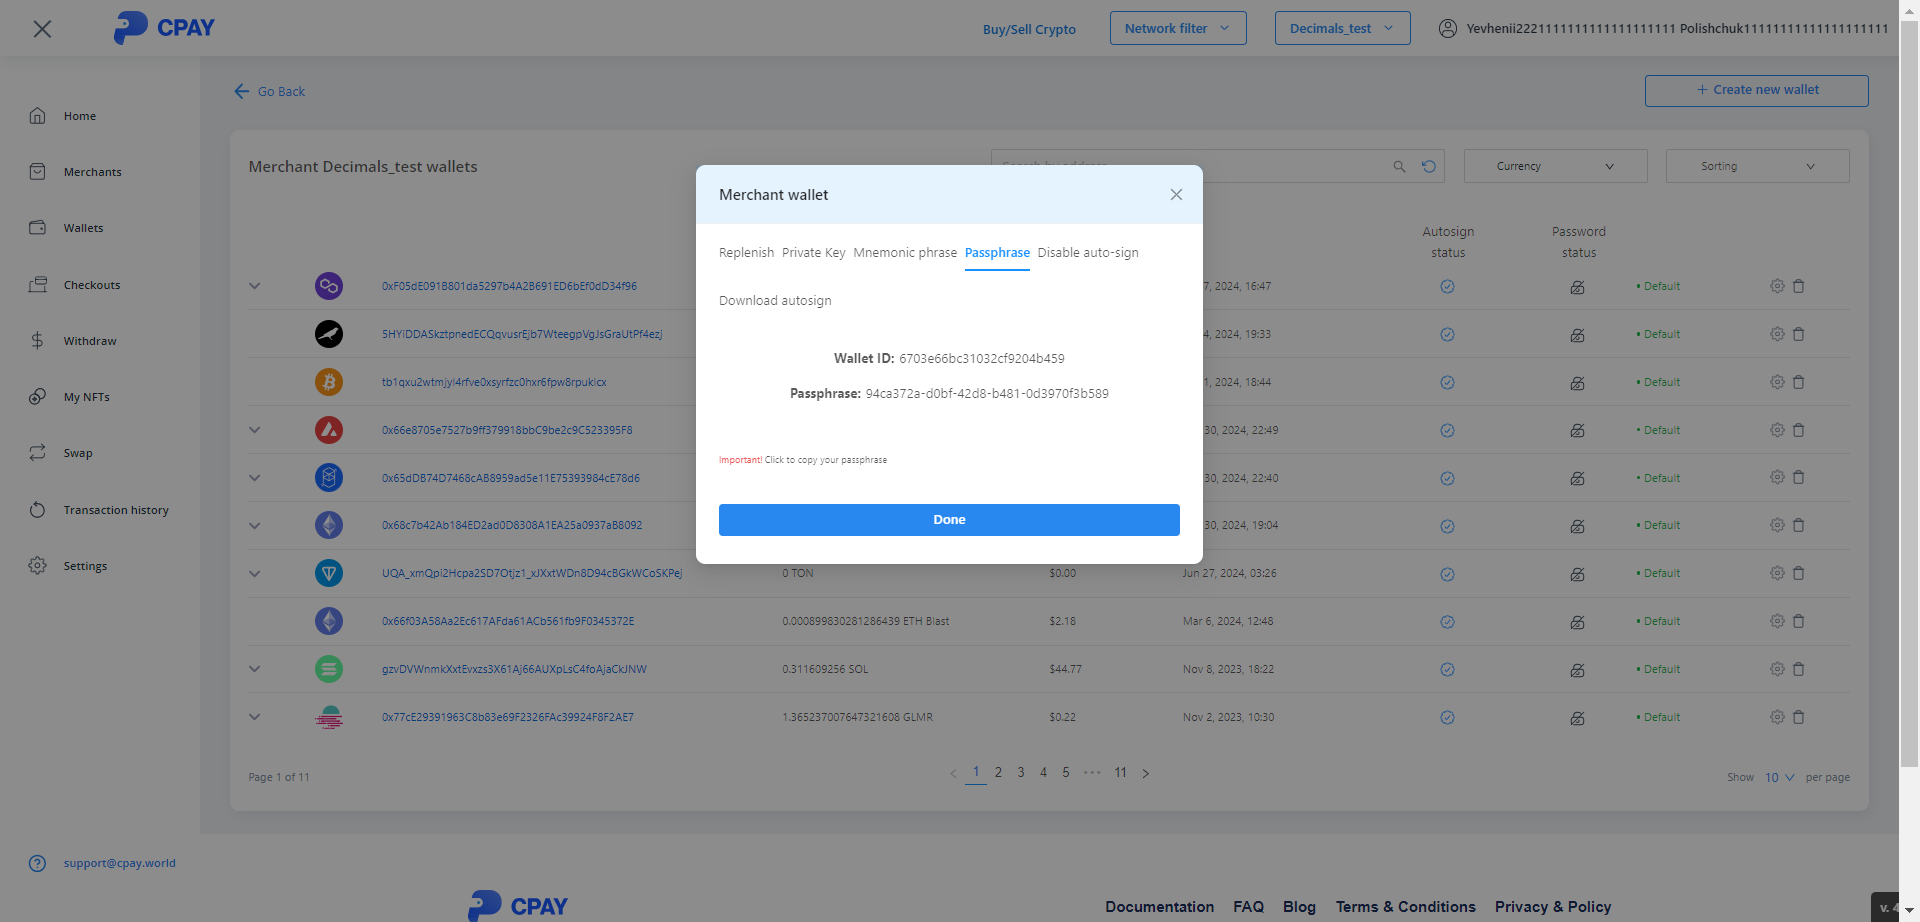Screen dimensions: 1920x922
Task: Go to page 2 in pagination
Action: point(998,773)
